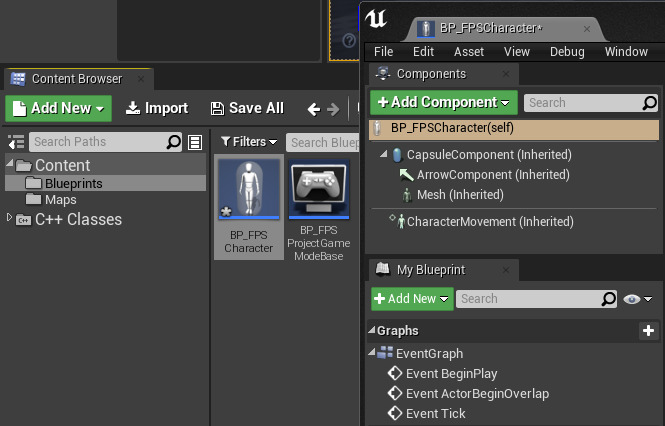Screen dimensions: 665x426
Task: Click the back navigation arrow in Content Browser
Action: click(313, 108)
